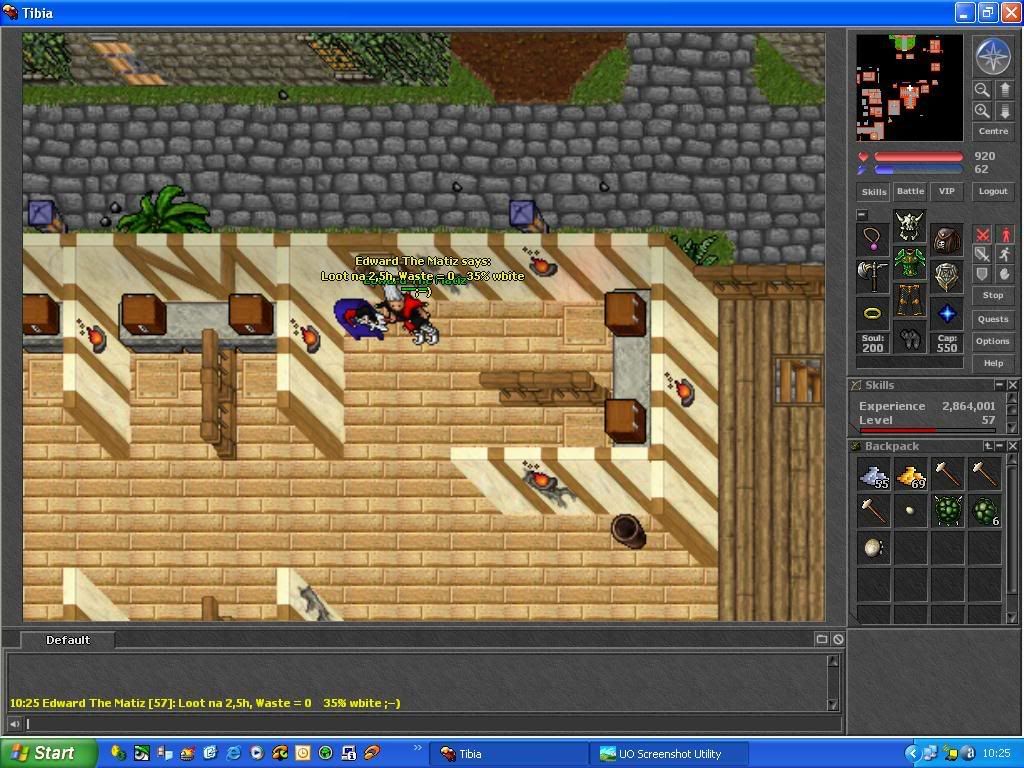Image resolution: width=1024 pixels, height=768 pixels.
Task: Collapse the inventory with minus button
Action: pos(862,215)
